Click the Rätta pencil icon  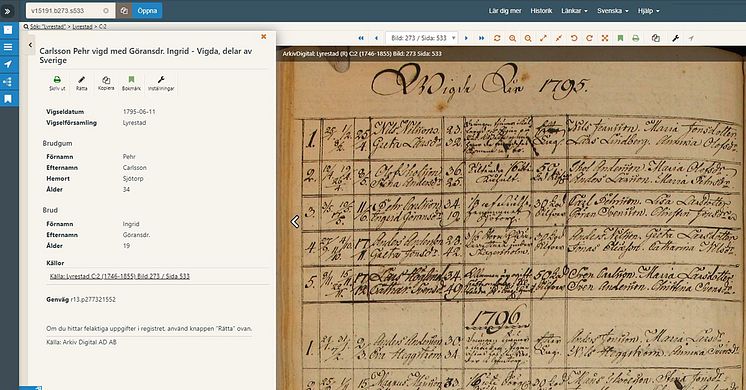tap(82, 83)
